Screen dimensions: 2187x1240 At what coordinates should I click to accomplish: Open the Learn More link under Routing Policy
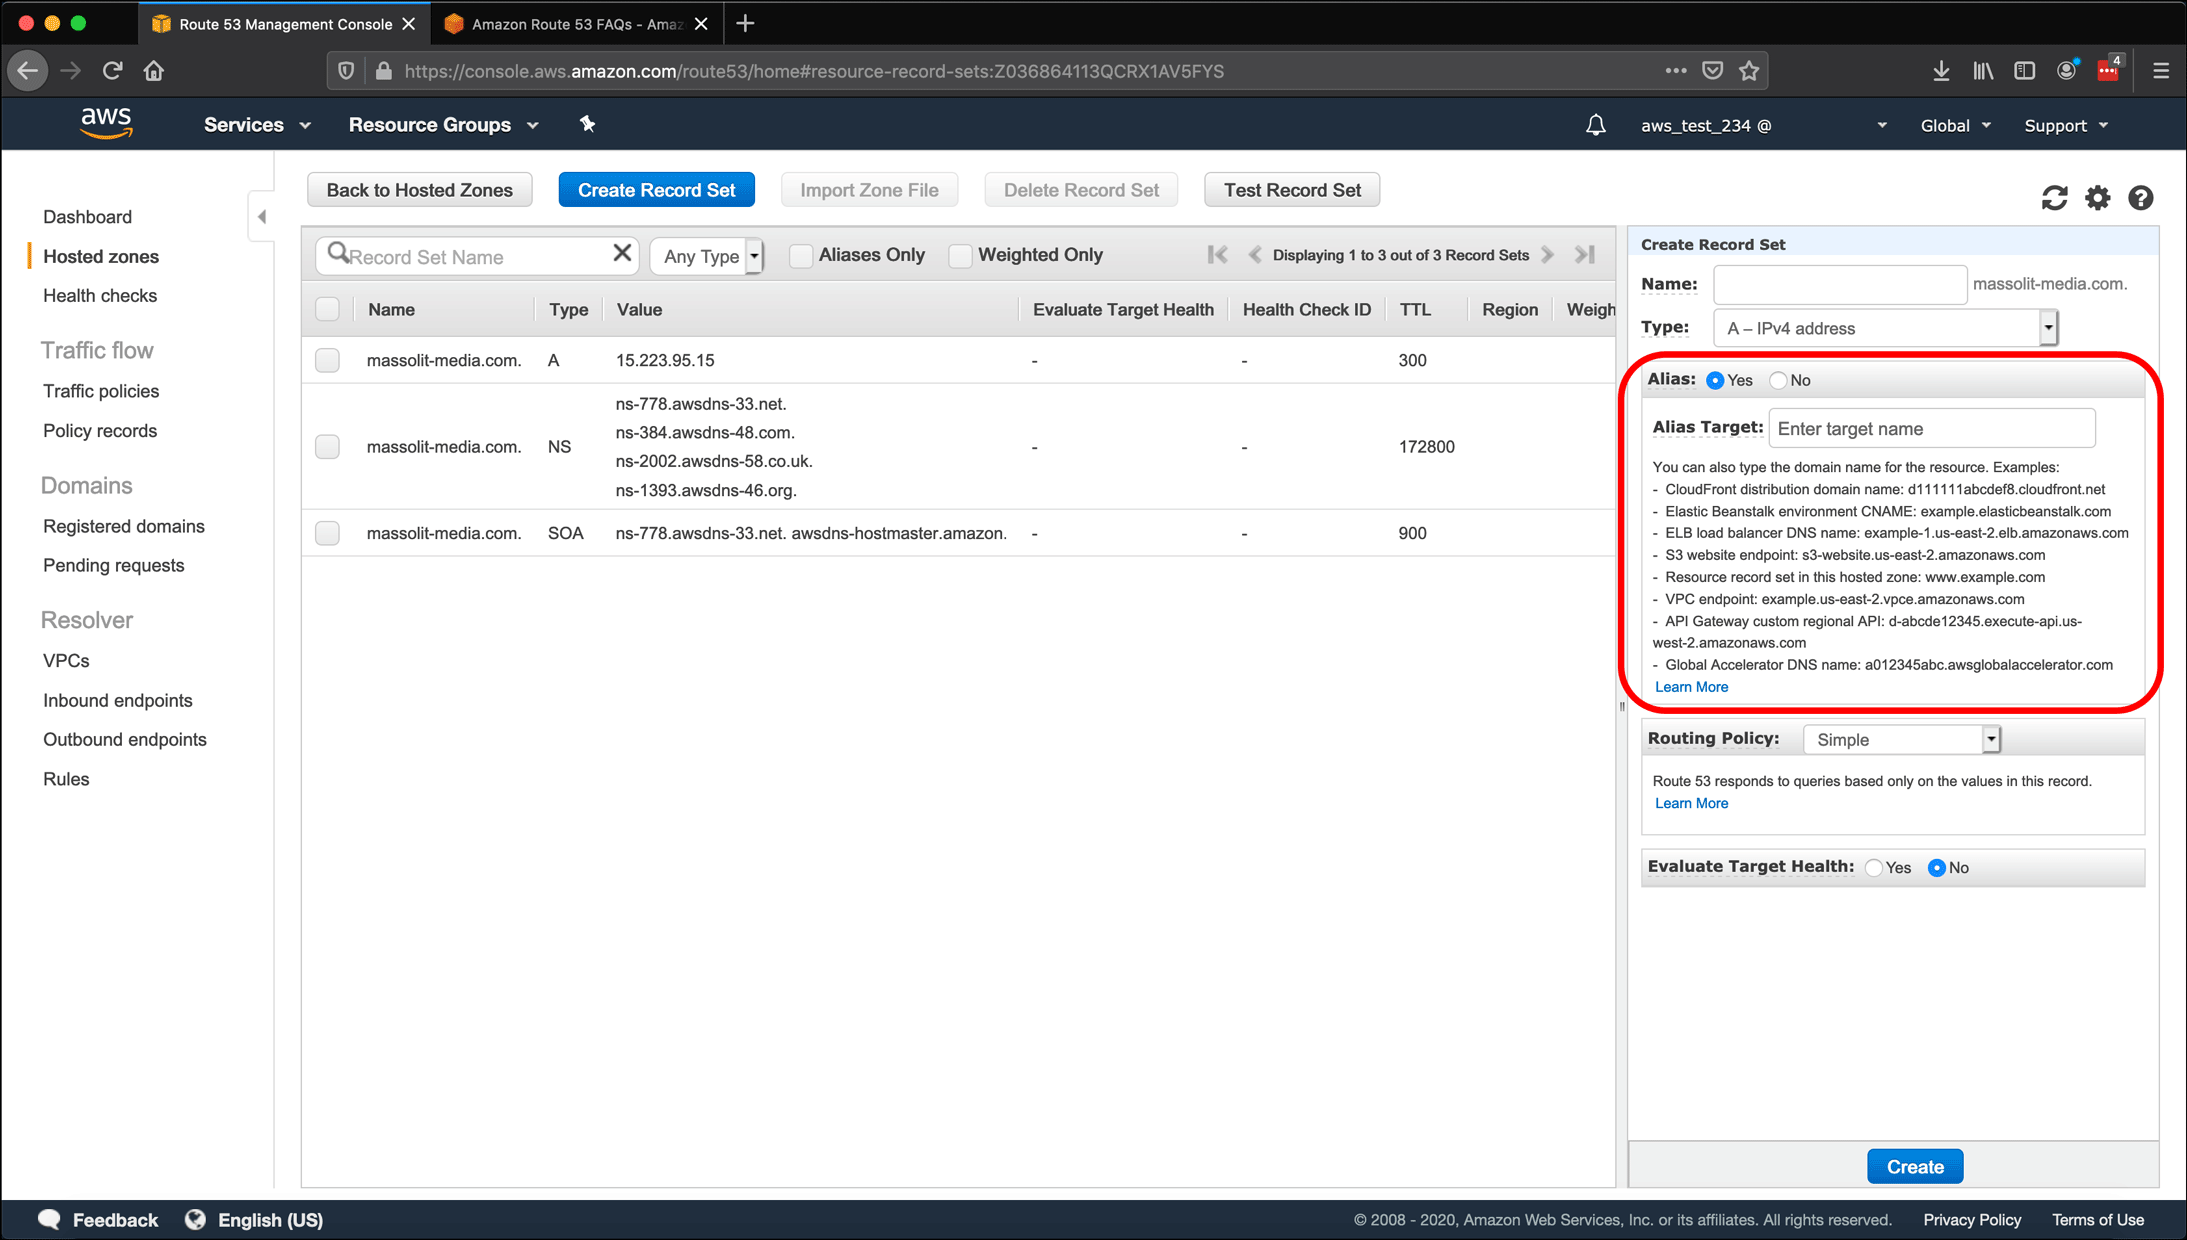coord(1691,803)
